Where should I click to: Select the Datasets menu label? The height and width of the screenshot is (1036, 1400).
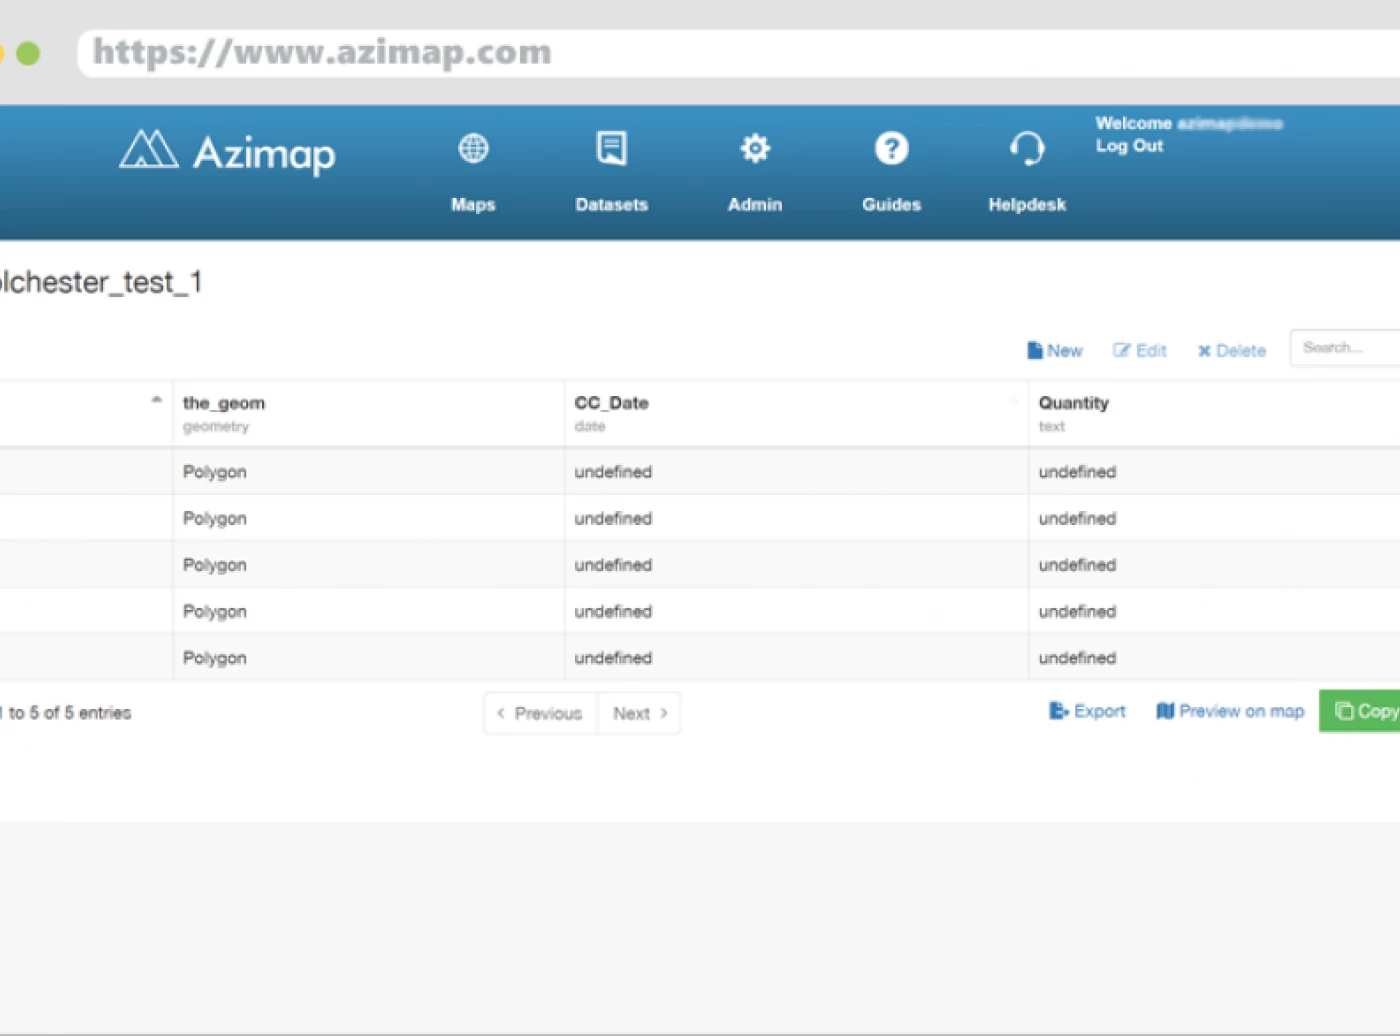611,205
